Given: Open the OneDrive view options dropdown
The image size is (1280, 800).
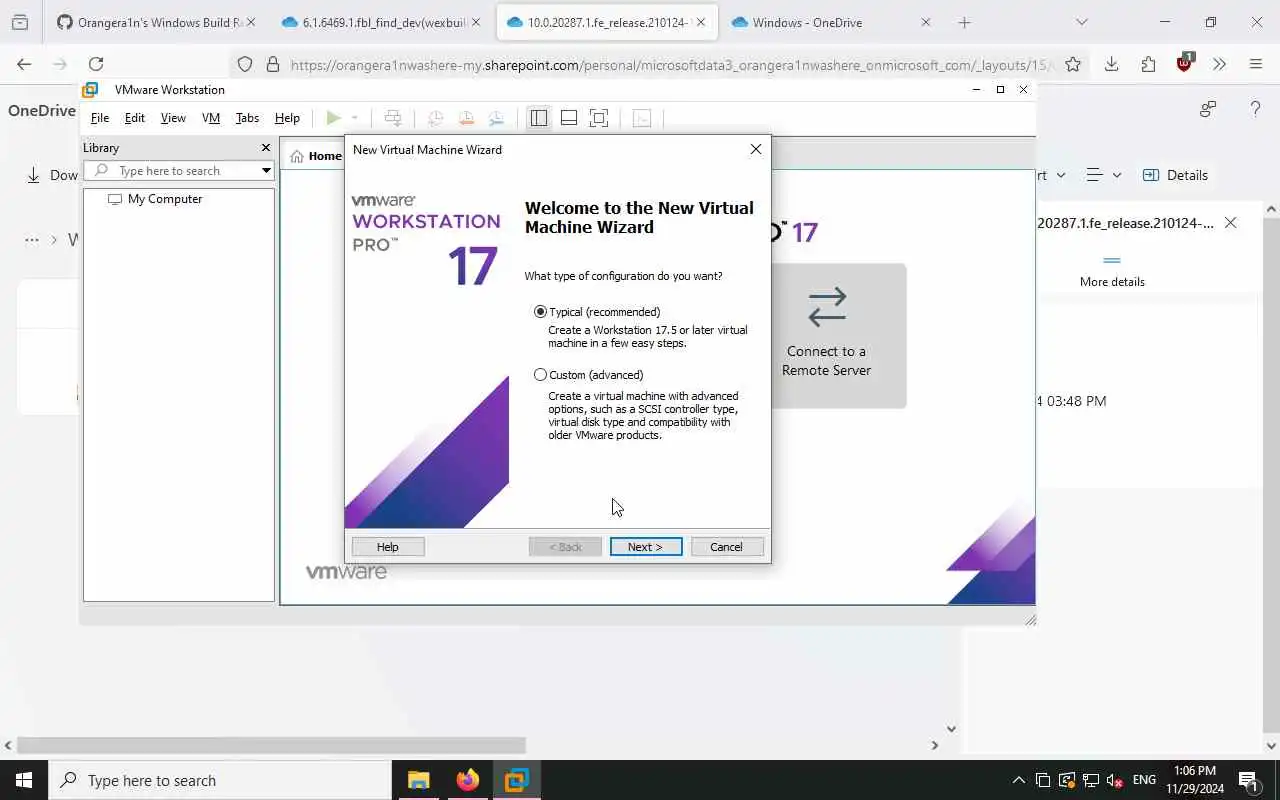Looking at the screenshot, I should point(1104,175).
